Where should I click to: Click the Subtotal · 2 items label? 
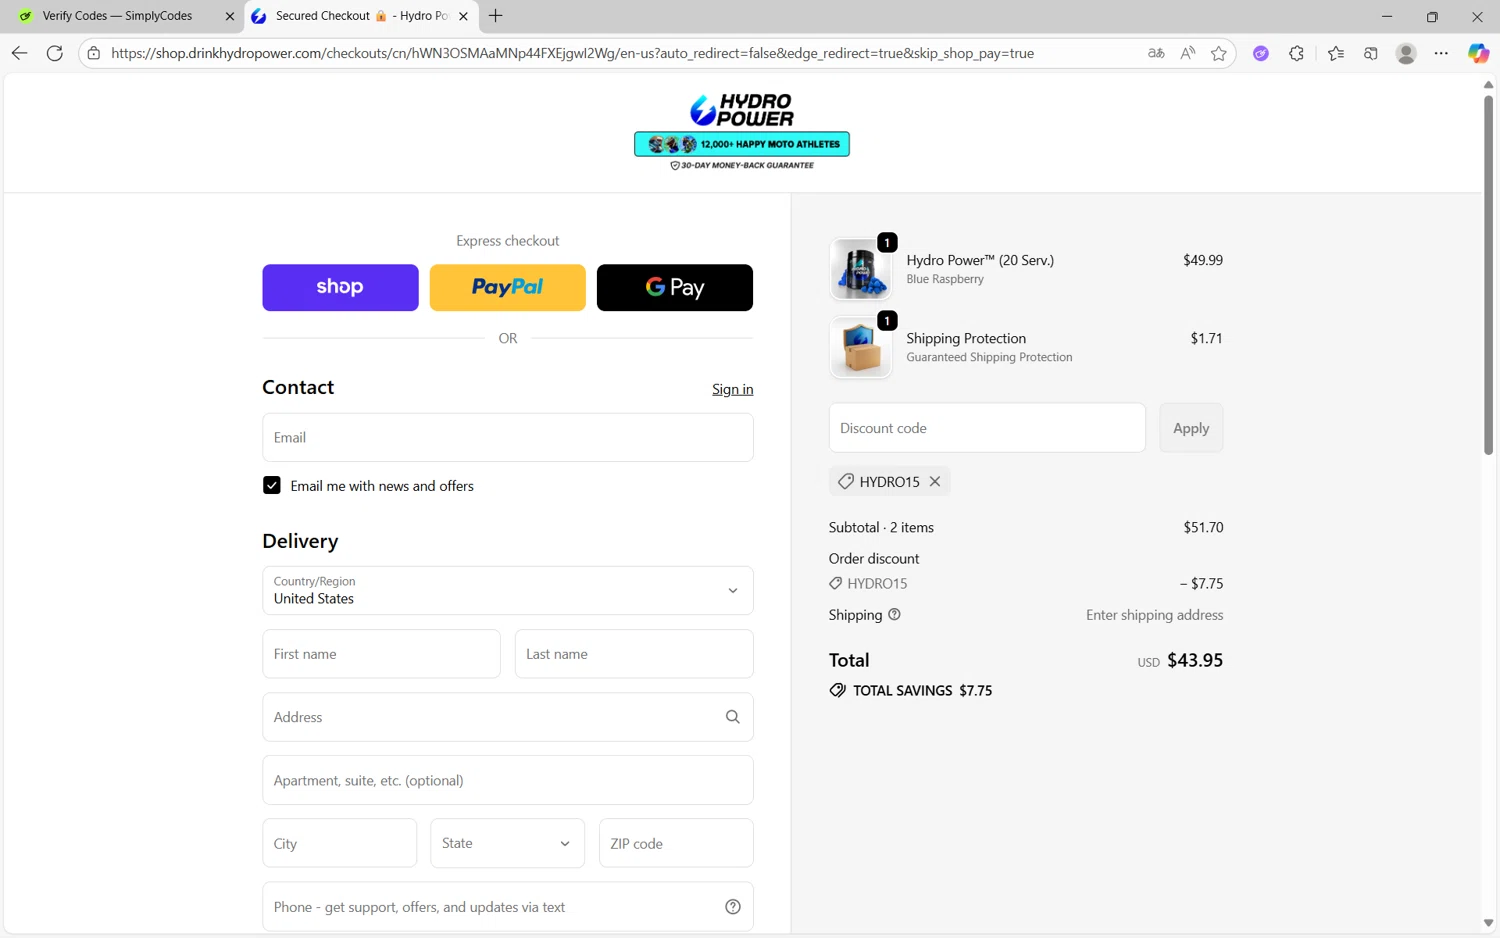(x=881, y=527)
